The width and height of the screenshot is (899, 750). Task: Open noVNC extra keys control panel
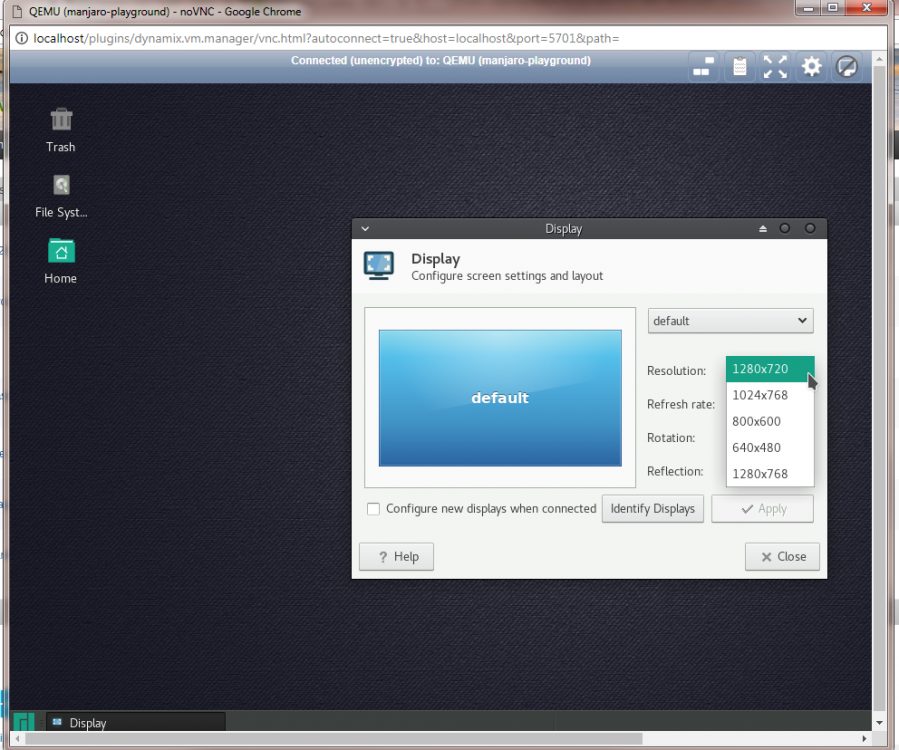pyautogui.click(x=703, y=67)
